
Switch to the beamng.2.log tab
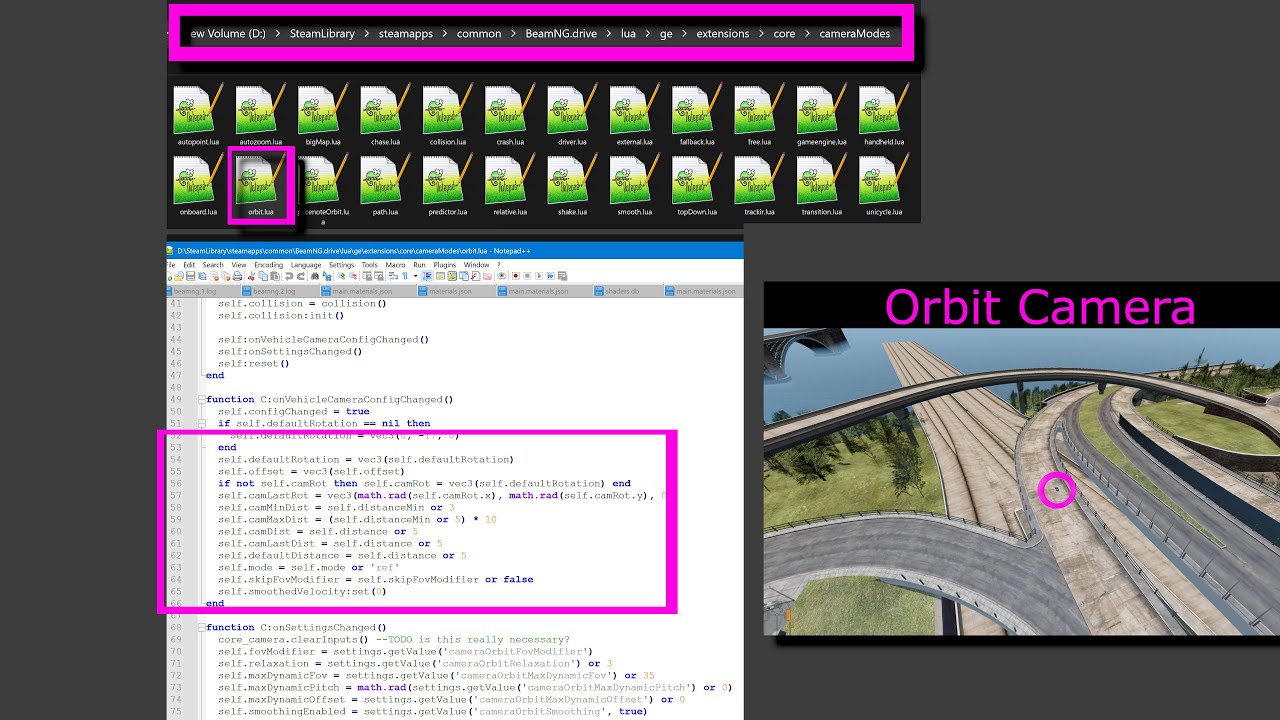coord(280,291)
